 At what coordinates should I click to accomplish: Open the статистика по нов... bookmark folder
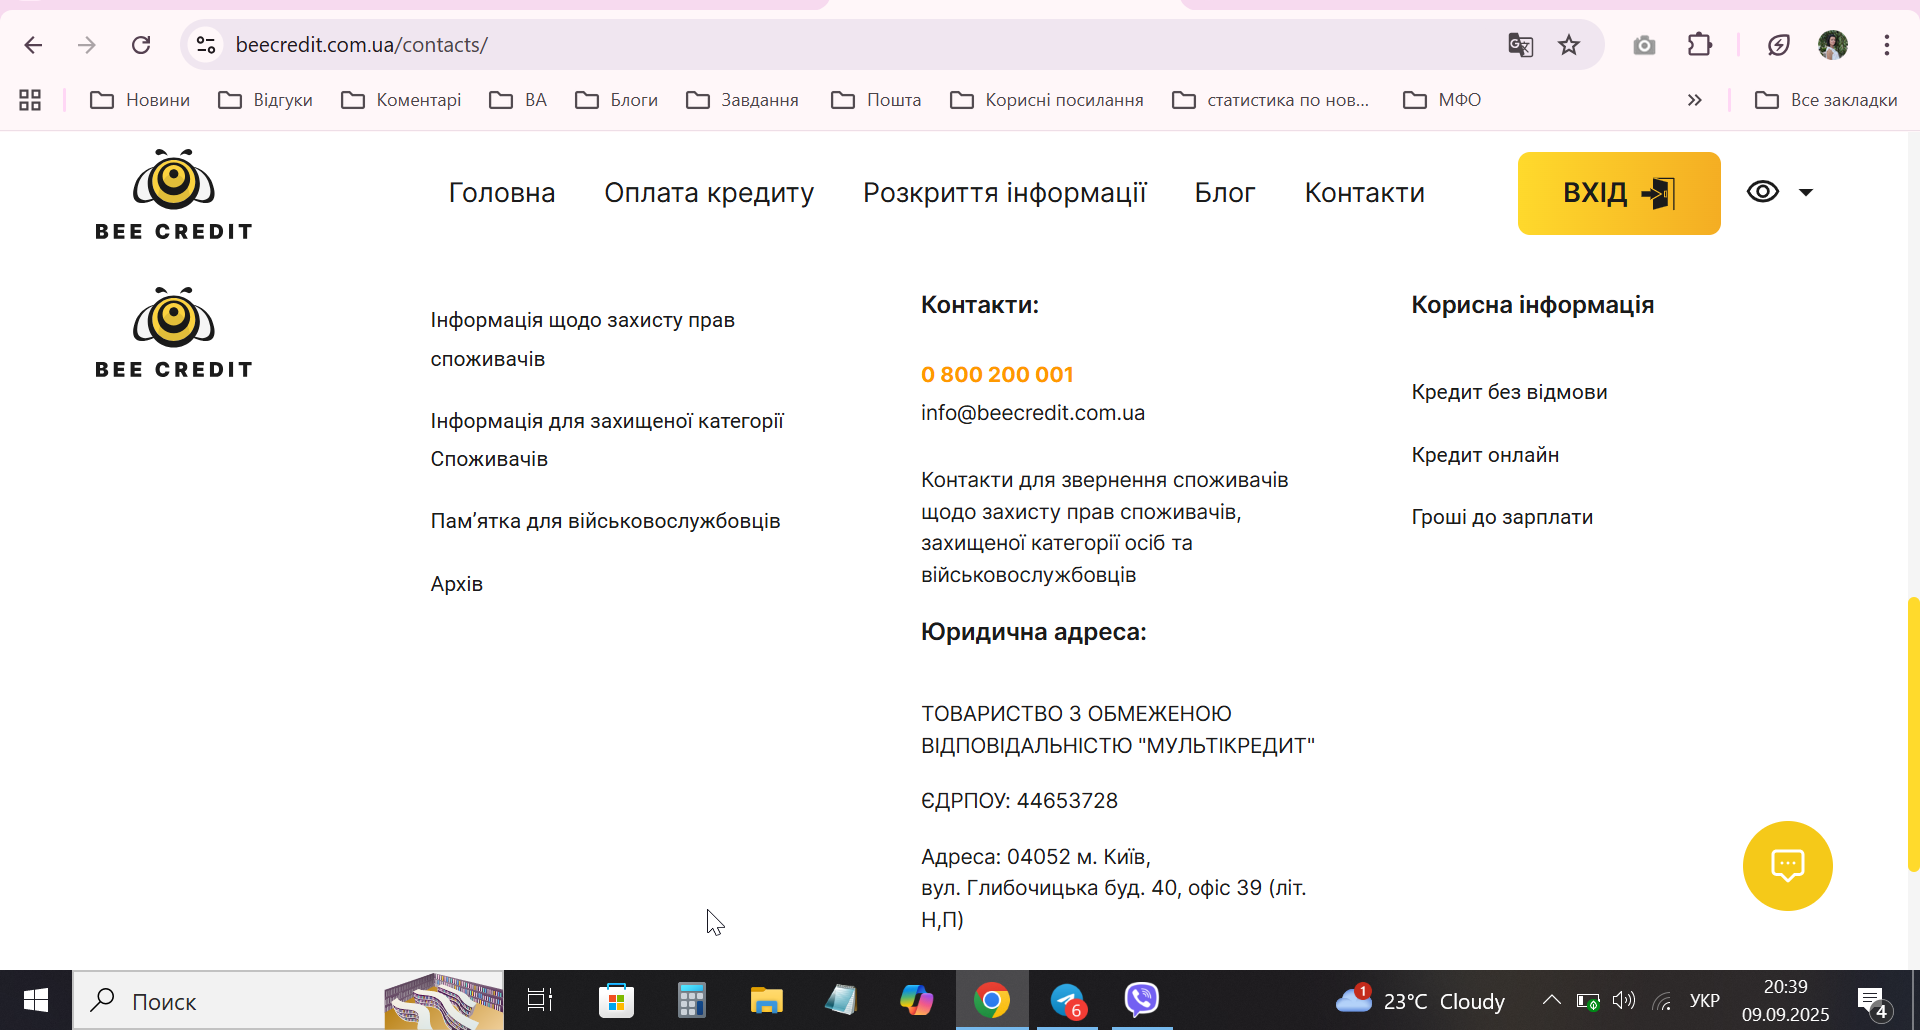click(x=1271, y=100)
